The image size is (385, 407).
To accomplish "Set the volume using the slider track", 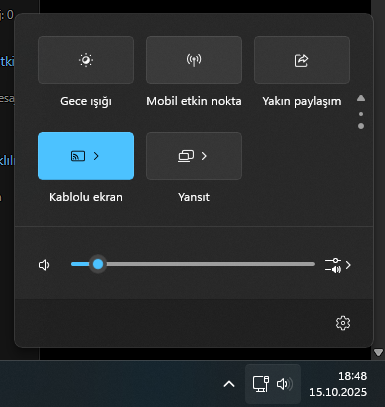I will tap(193, 264).
